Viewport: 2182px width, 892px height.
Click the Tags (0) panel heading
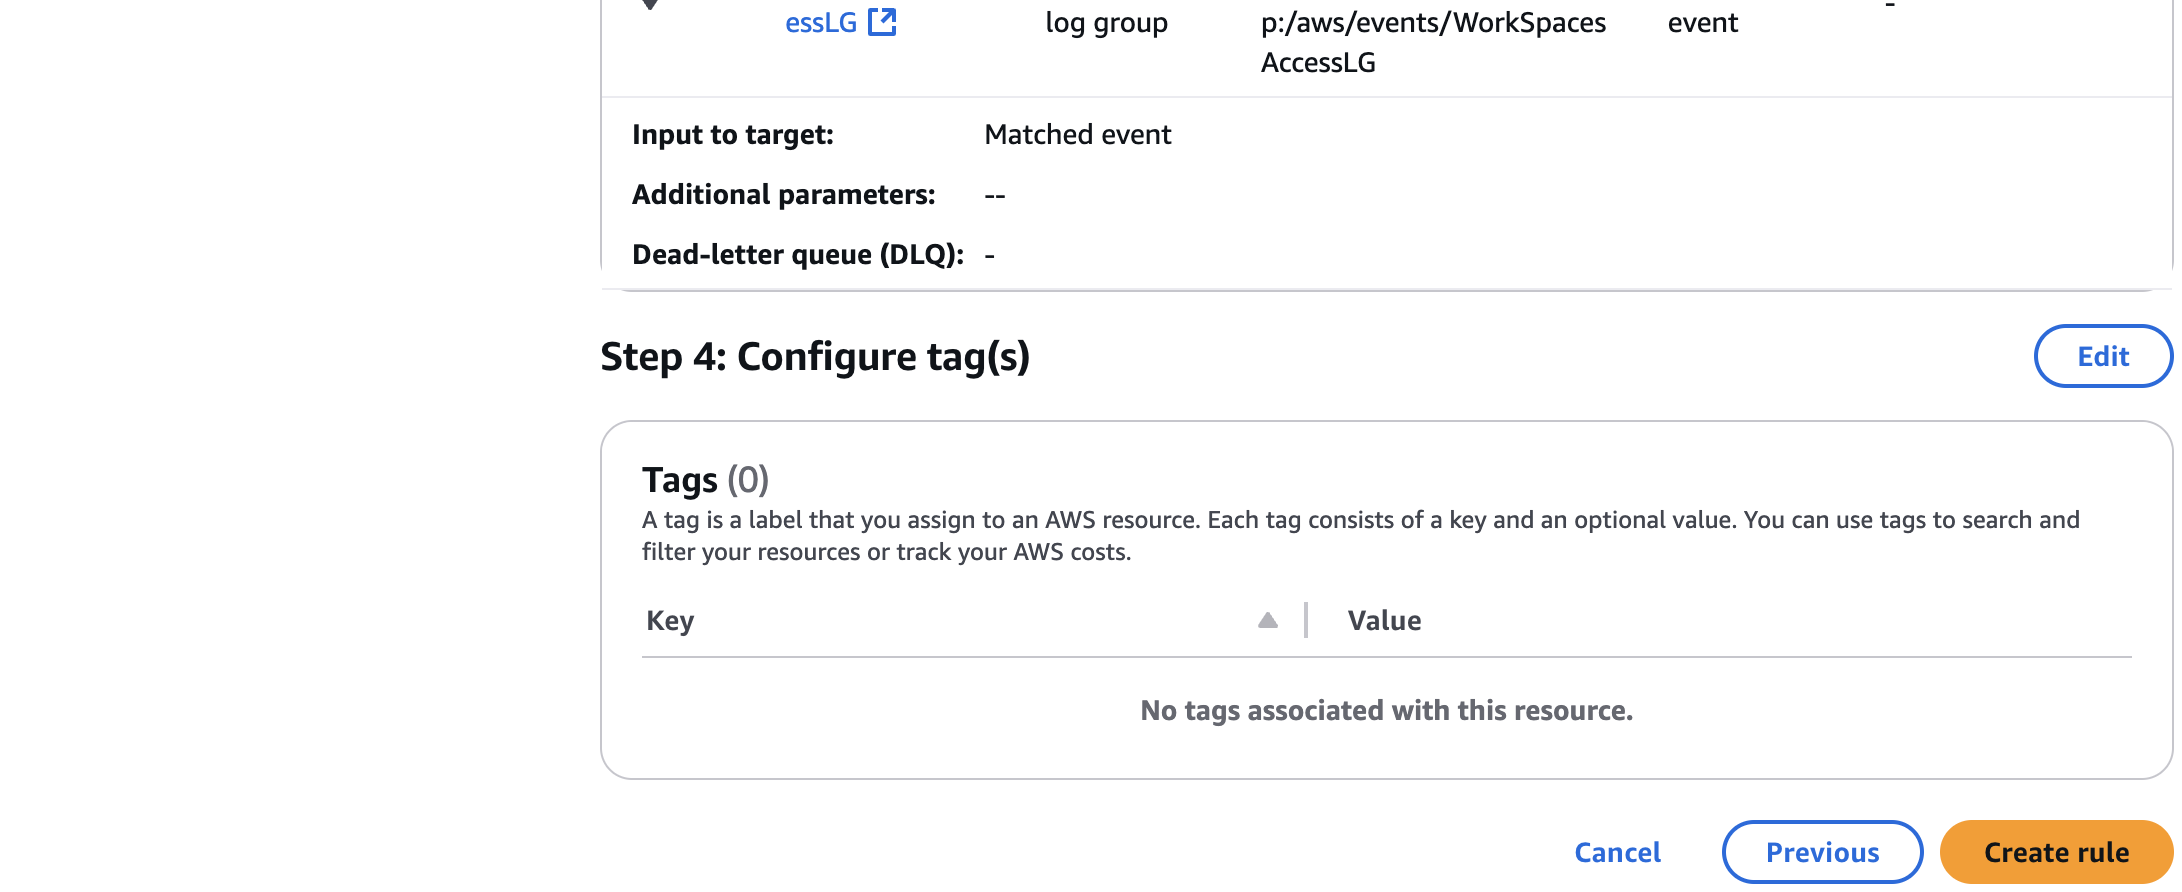705,480
